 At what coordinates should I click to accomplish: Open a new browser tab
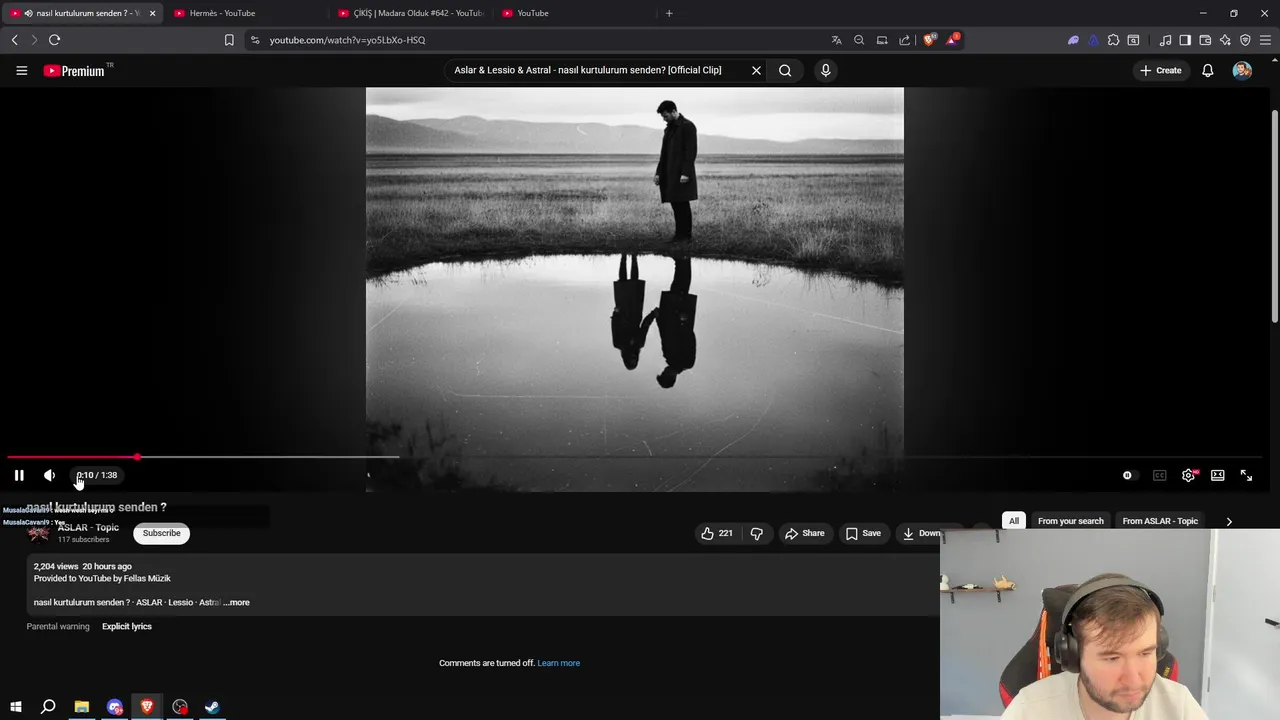tap(669, 13)
